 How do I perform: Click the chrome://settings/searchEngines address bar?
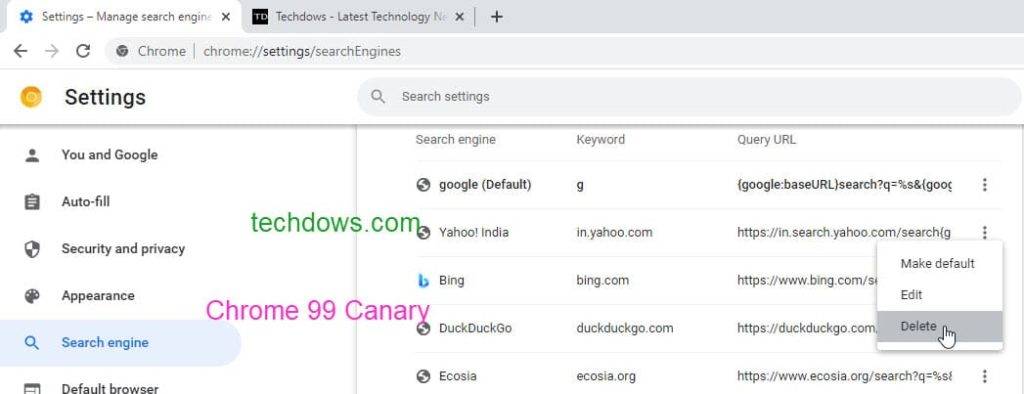tap(302, 51)
